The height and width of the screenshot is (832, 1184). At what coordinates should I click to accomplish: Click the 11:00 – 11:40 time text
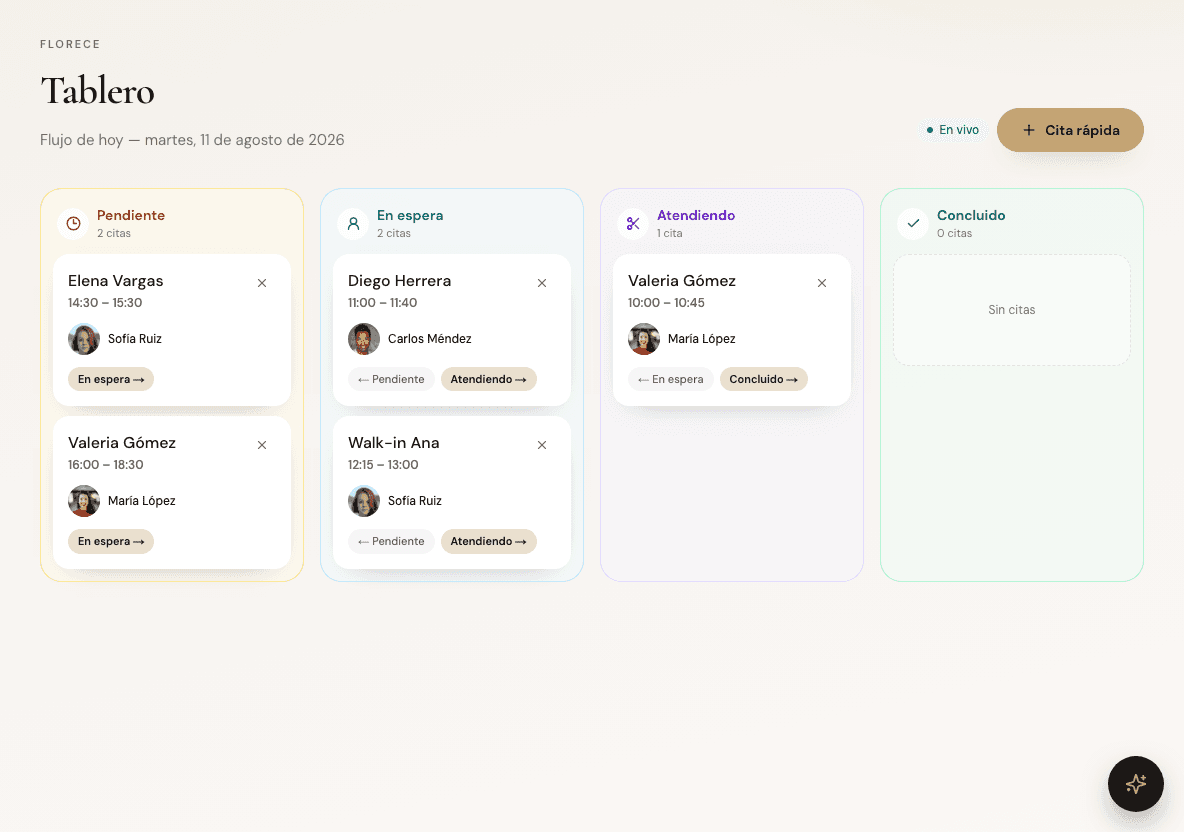383,303
